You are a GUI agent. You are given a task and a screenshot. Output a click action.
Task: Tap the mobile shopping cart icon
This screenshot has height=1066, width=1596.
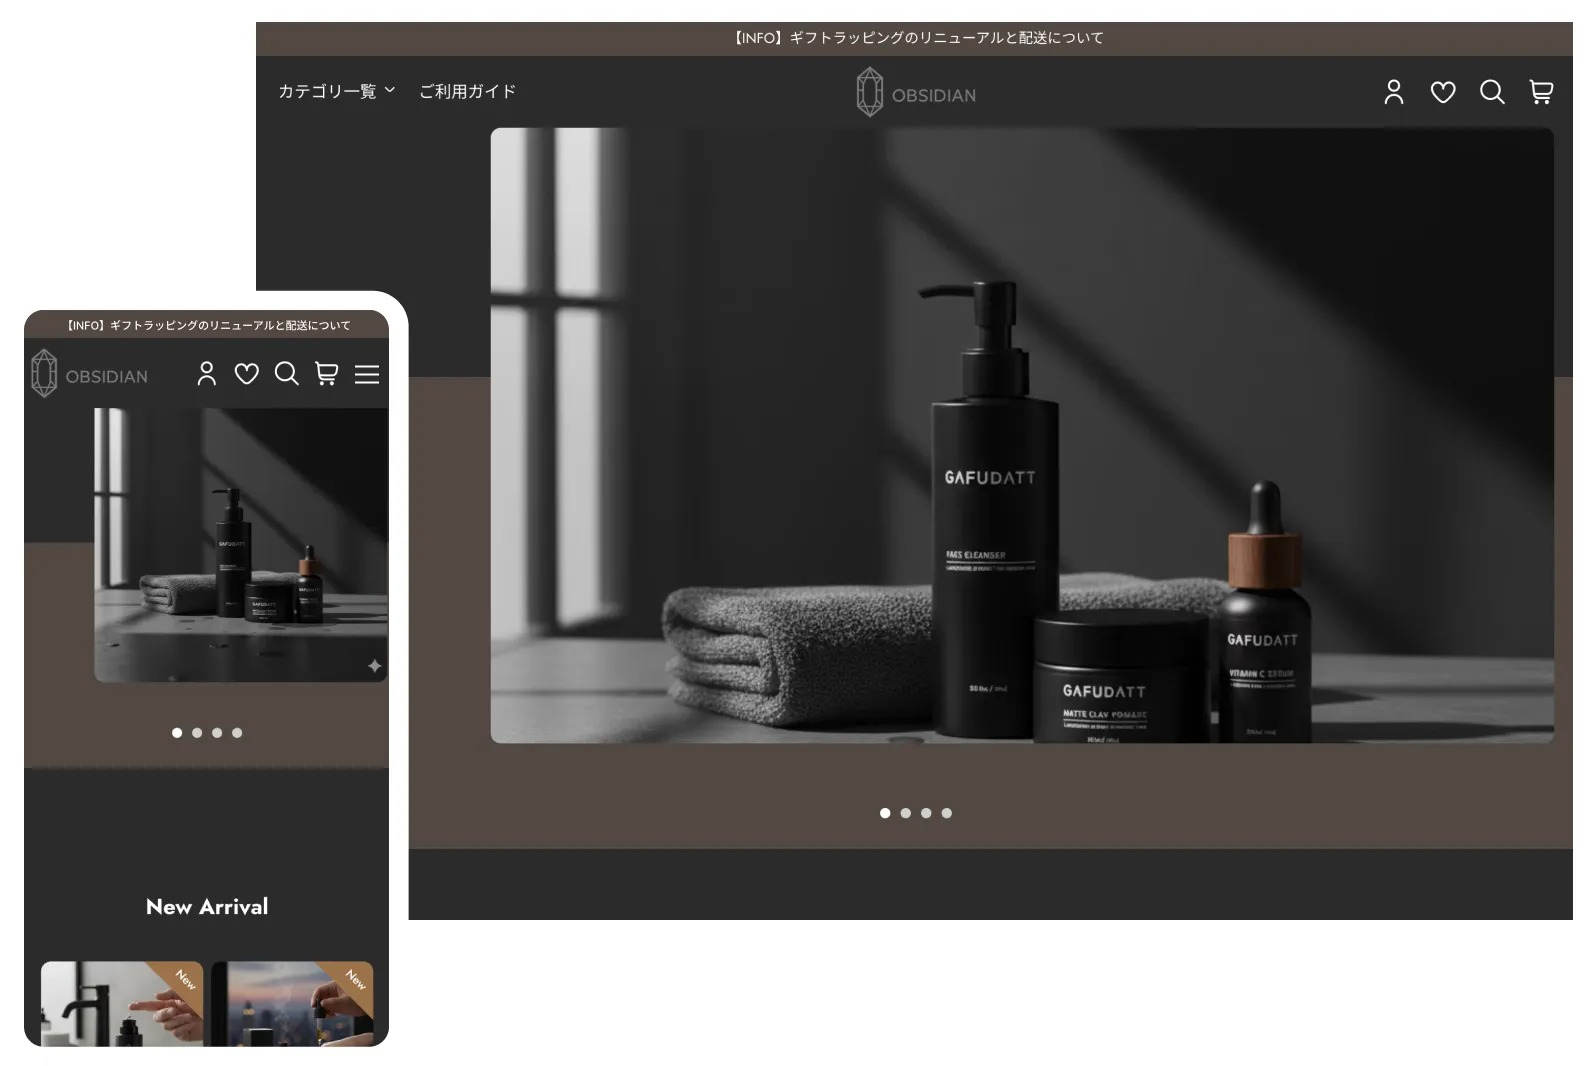[x=326, y=374]
